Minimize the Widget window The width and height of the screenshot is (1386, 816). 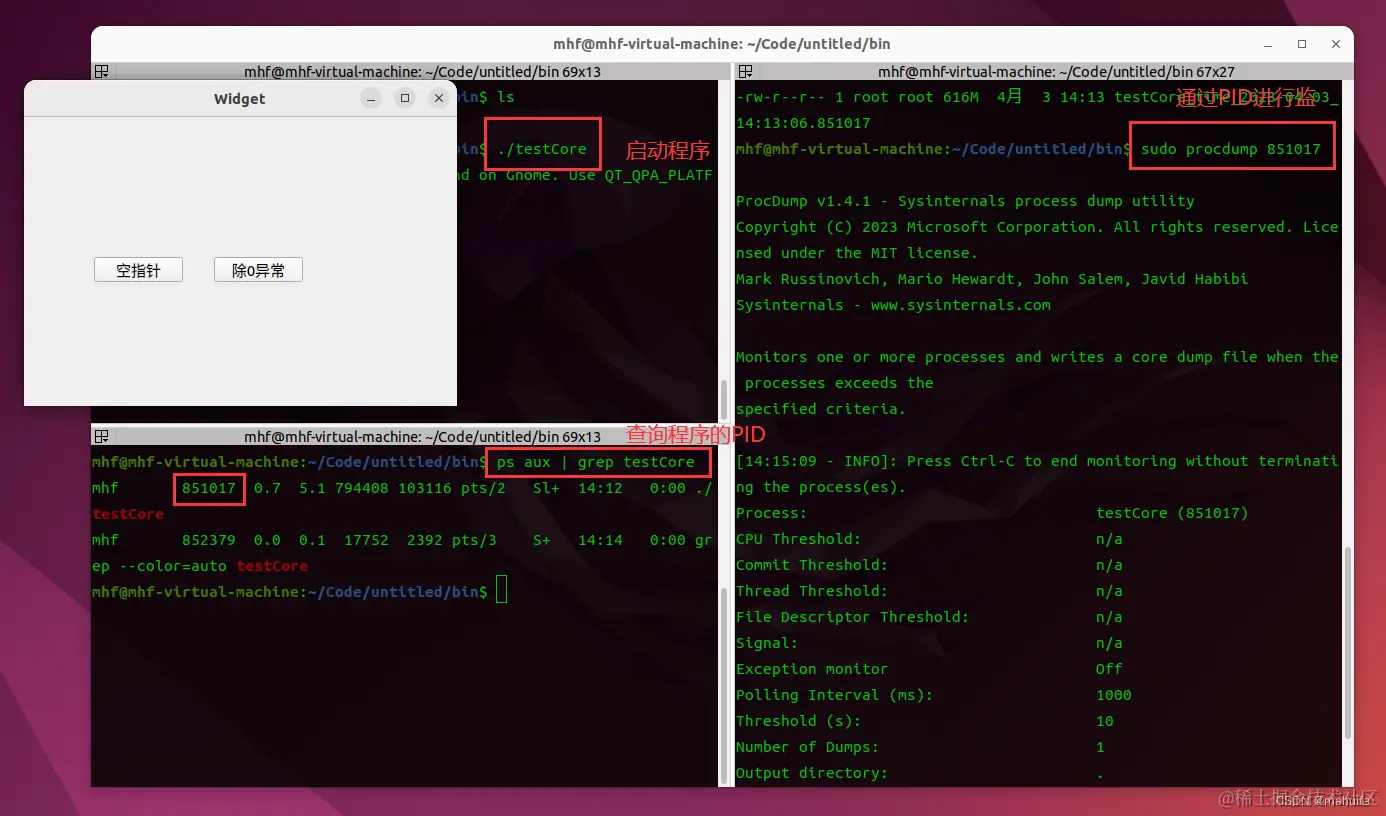pyautogui.click(x=371, y=98)
